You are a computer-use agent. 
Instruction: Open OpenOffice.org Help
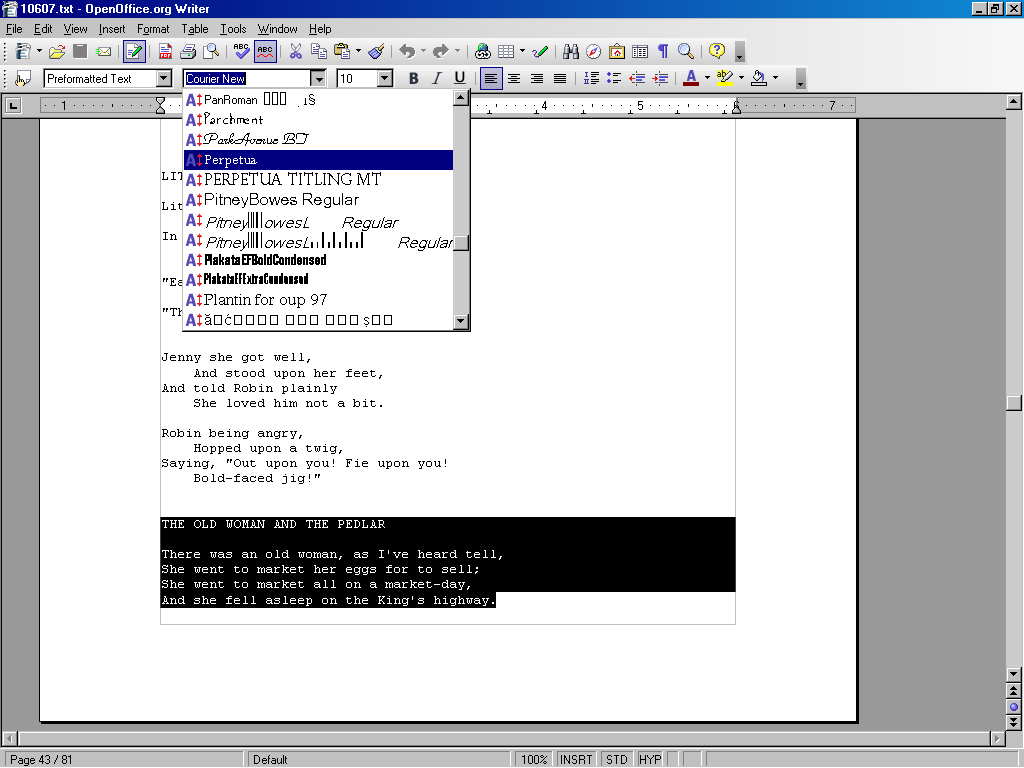[716, 51]
